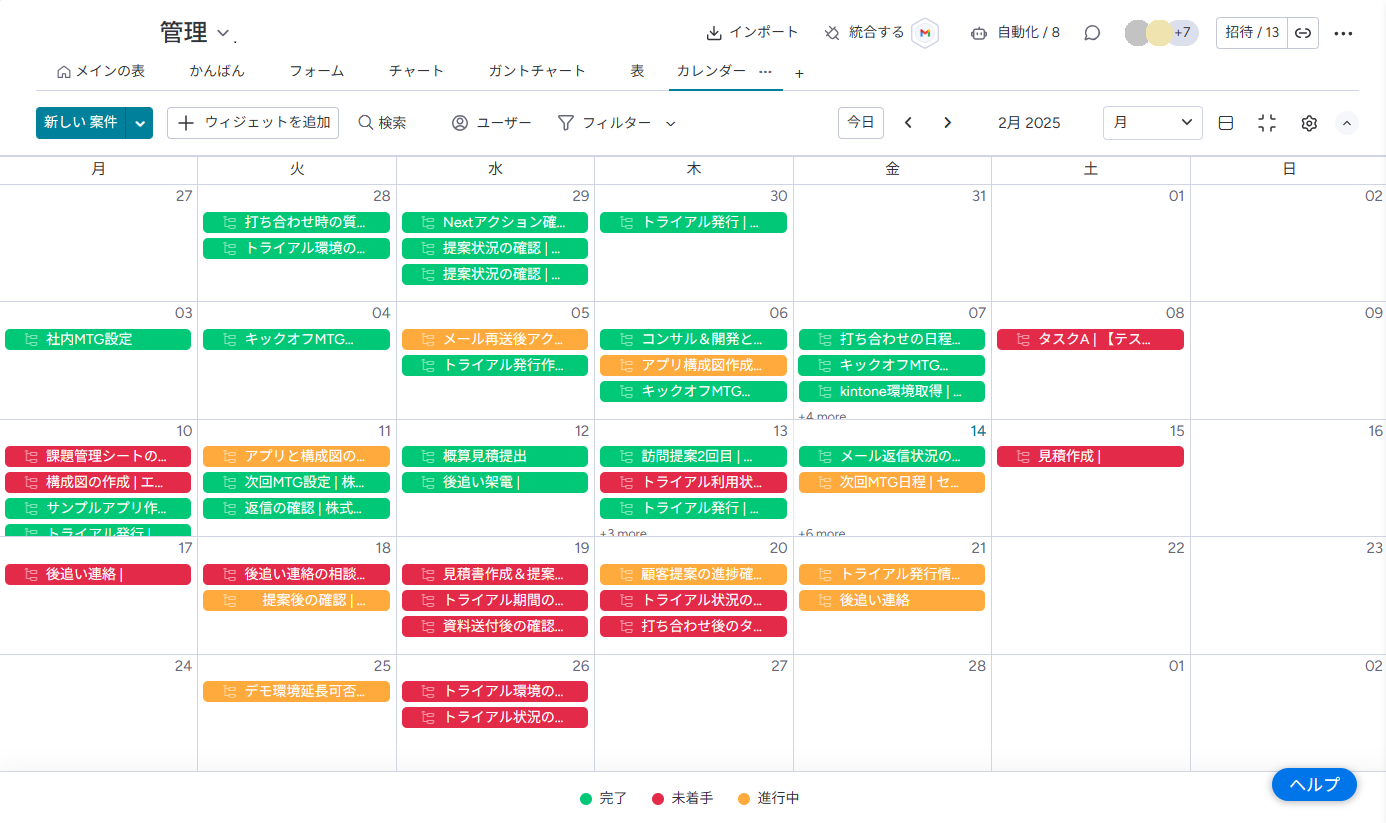Open the calendar settings gear icon
1386x823 pixels.
pyautogui.click(x=1309, y=123)
